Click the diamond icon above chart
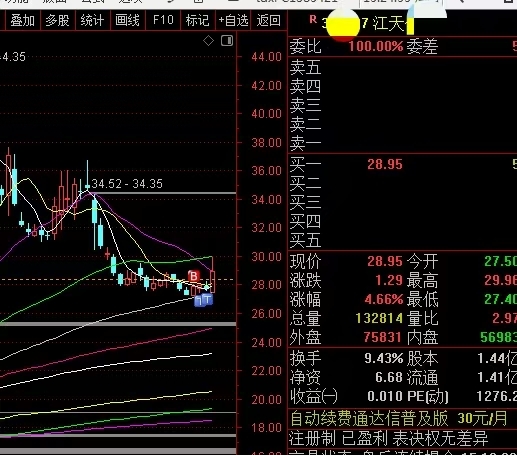Viewport: 517px width, 455px height. coord(209,41)
